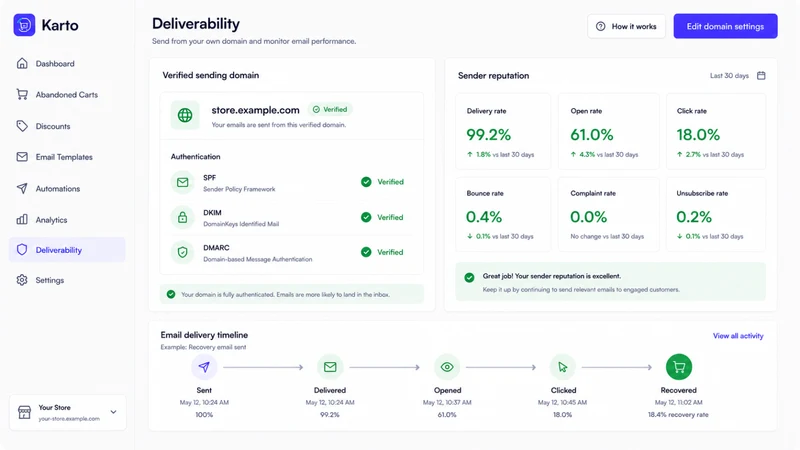This screenshot has width=800, height=450.
Task: Click the Dashboard home icon
Action: tap(22, 63)
